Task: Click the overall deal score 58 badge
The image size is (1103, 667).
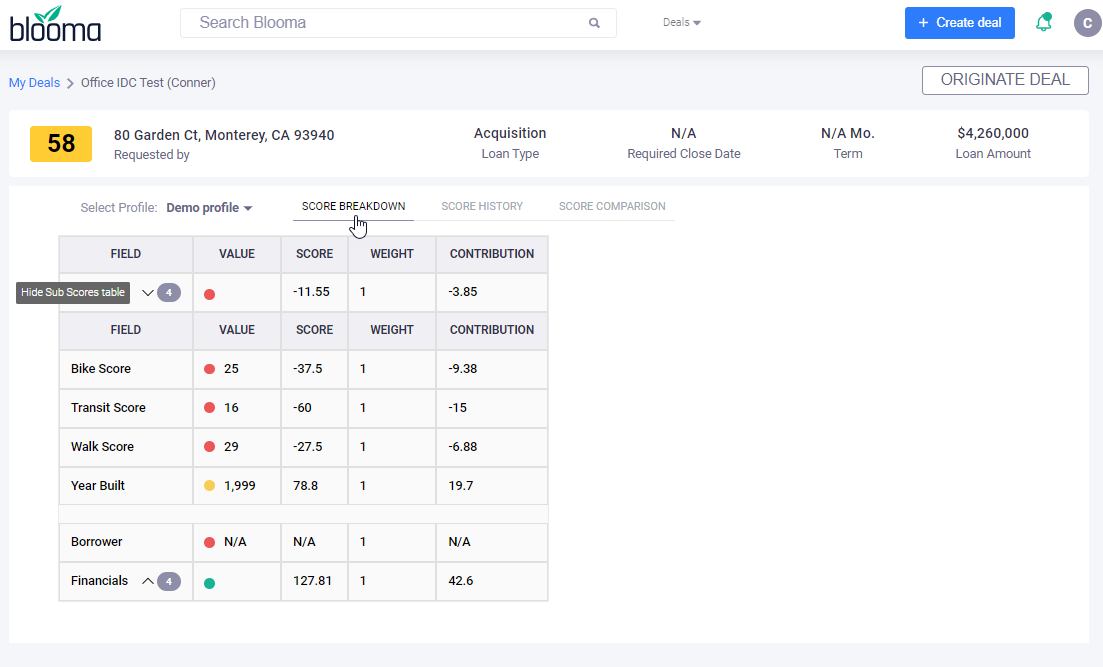Action: click(x=61, y=144)
